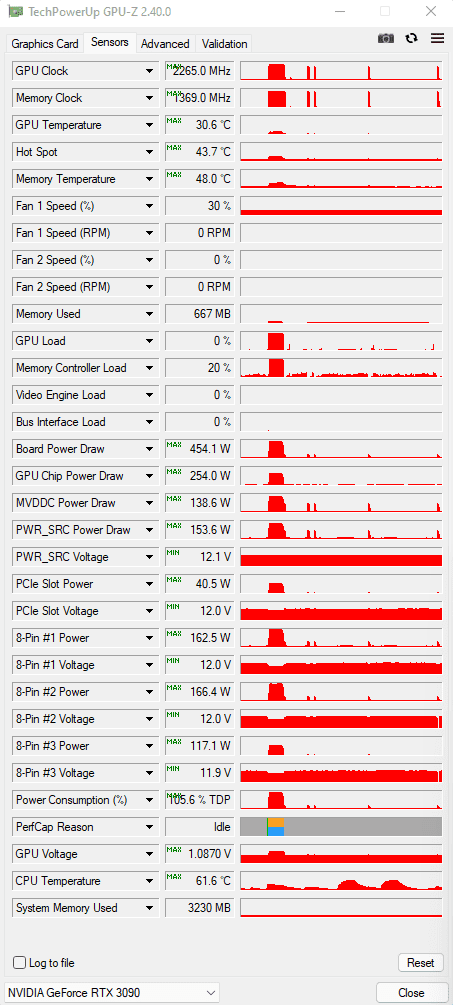Click the 105.6 % TDP reading

pyautogui.click(x=200, y=800)
